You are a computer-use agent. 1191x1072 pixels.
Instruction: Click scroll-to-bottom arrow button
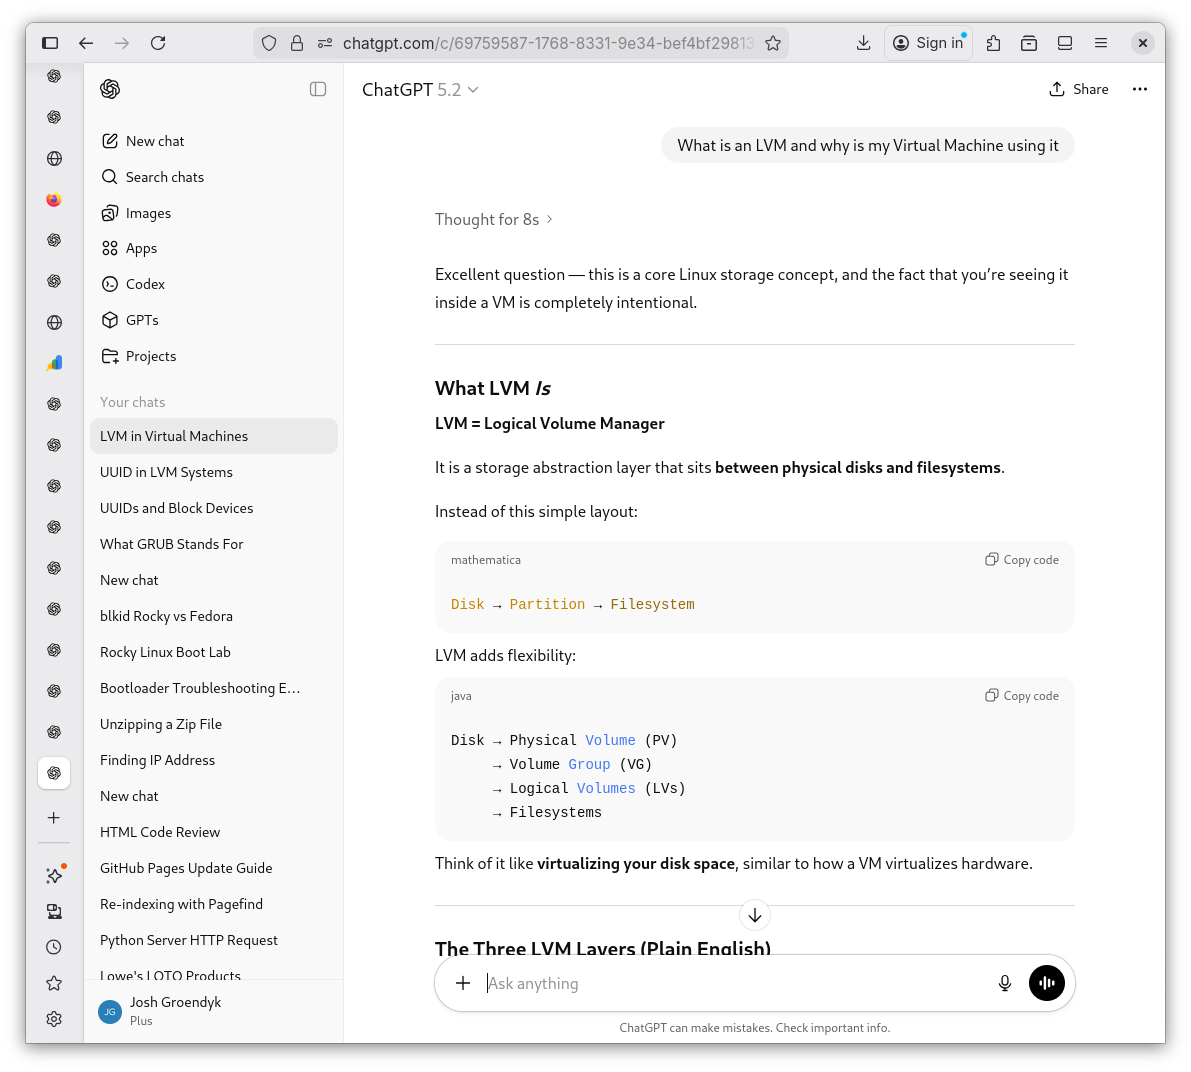coord(755,915)
